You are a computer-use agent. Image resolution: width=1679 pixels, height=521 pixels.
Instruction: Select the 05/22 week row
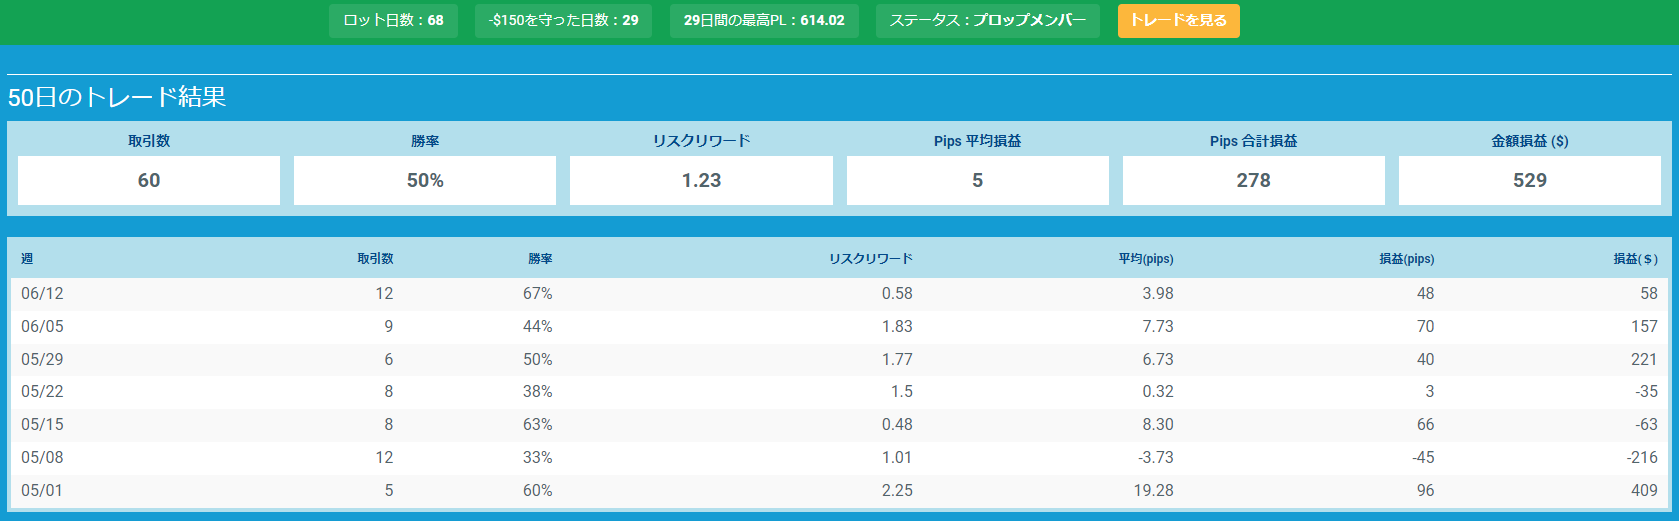pos(839,391)
